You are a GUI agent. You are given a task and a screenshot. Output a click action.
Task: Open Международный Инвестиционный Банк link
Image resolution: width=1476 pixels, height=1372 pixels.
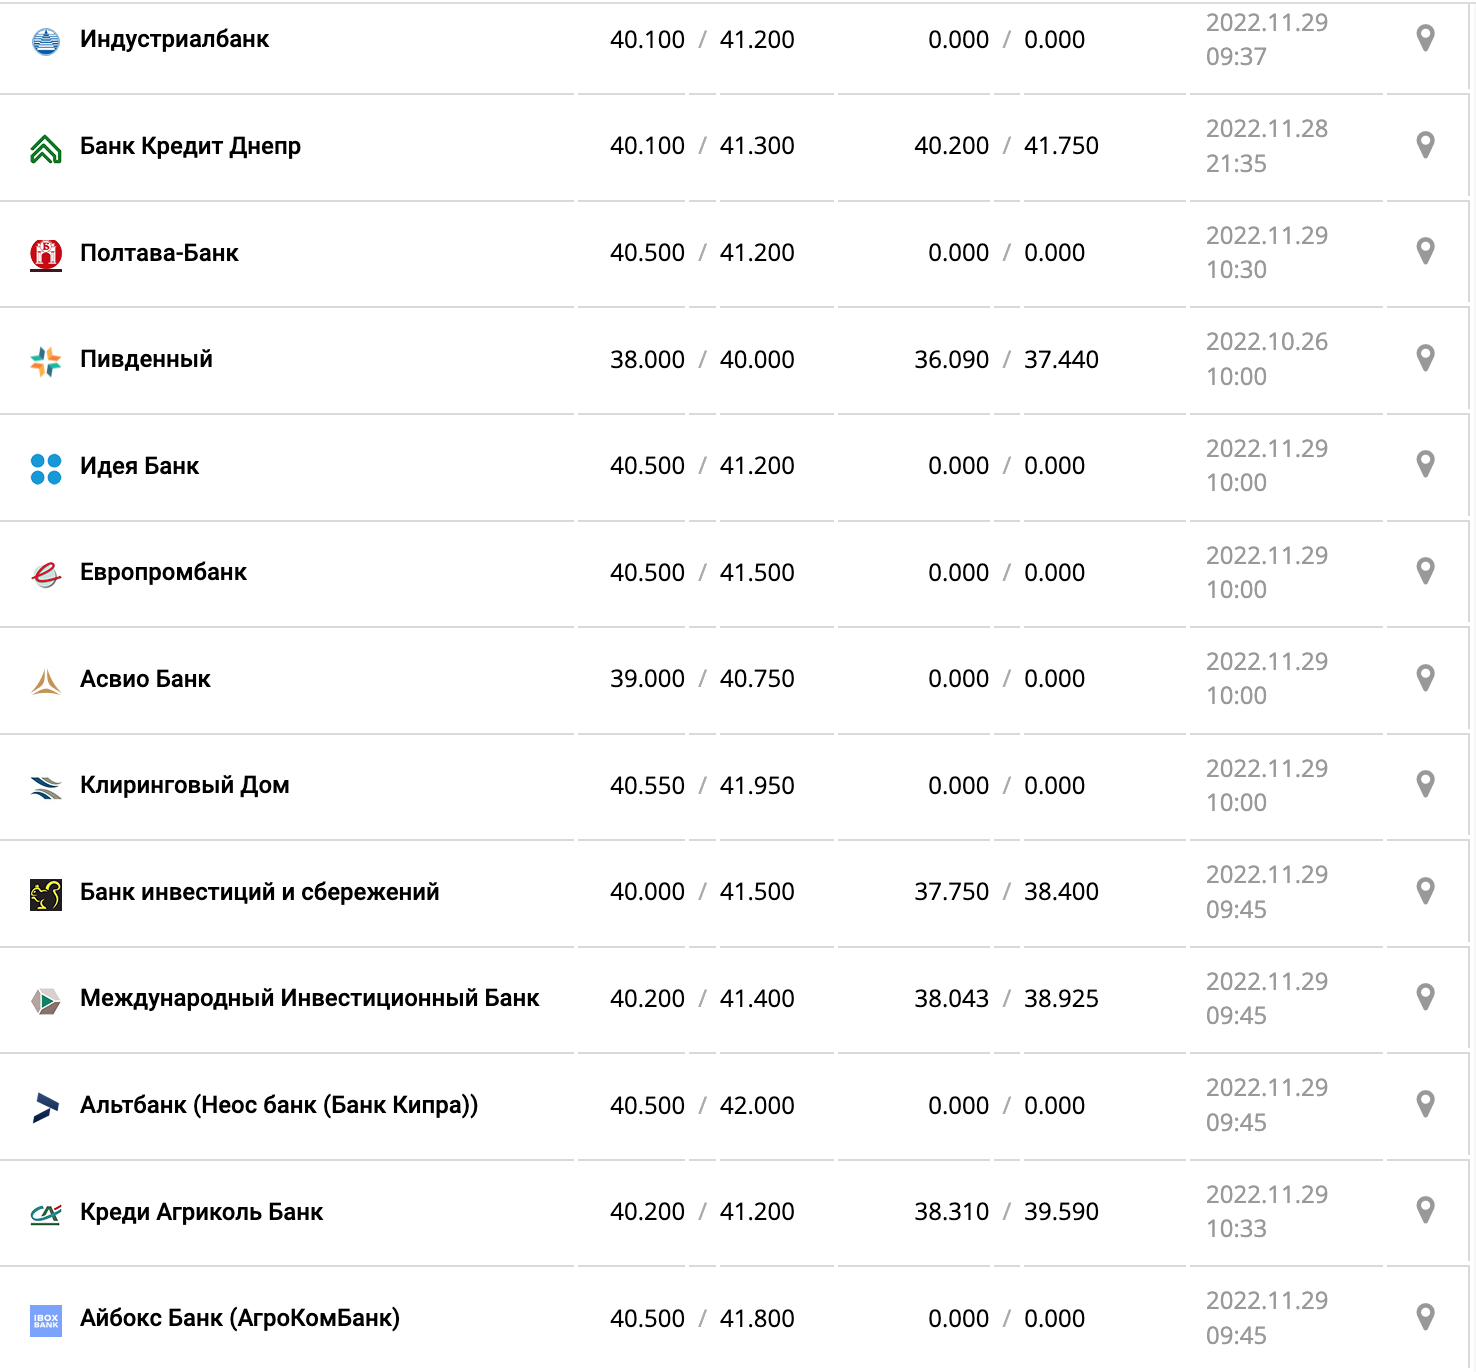click(309, 998)
